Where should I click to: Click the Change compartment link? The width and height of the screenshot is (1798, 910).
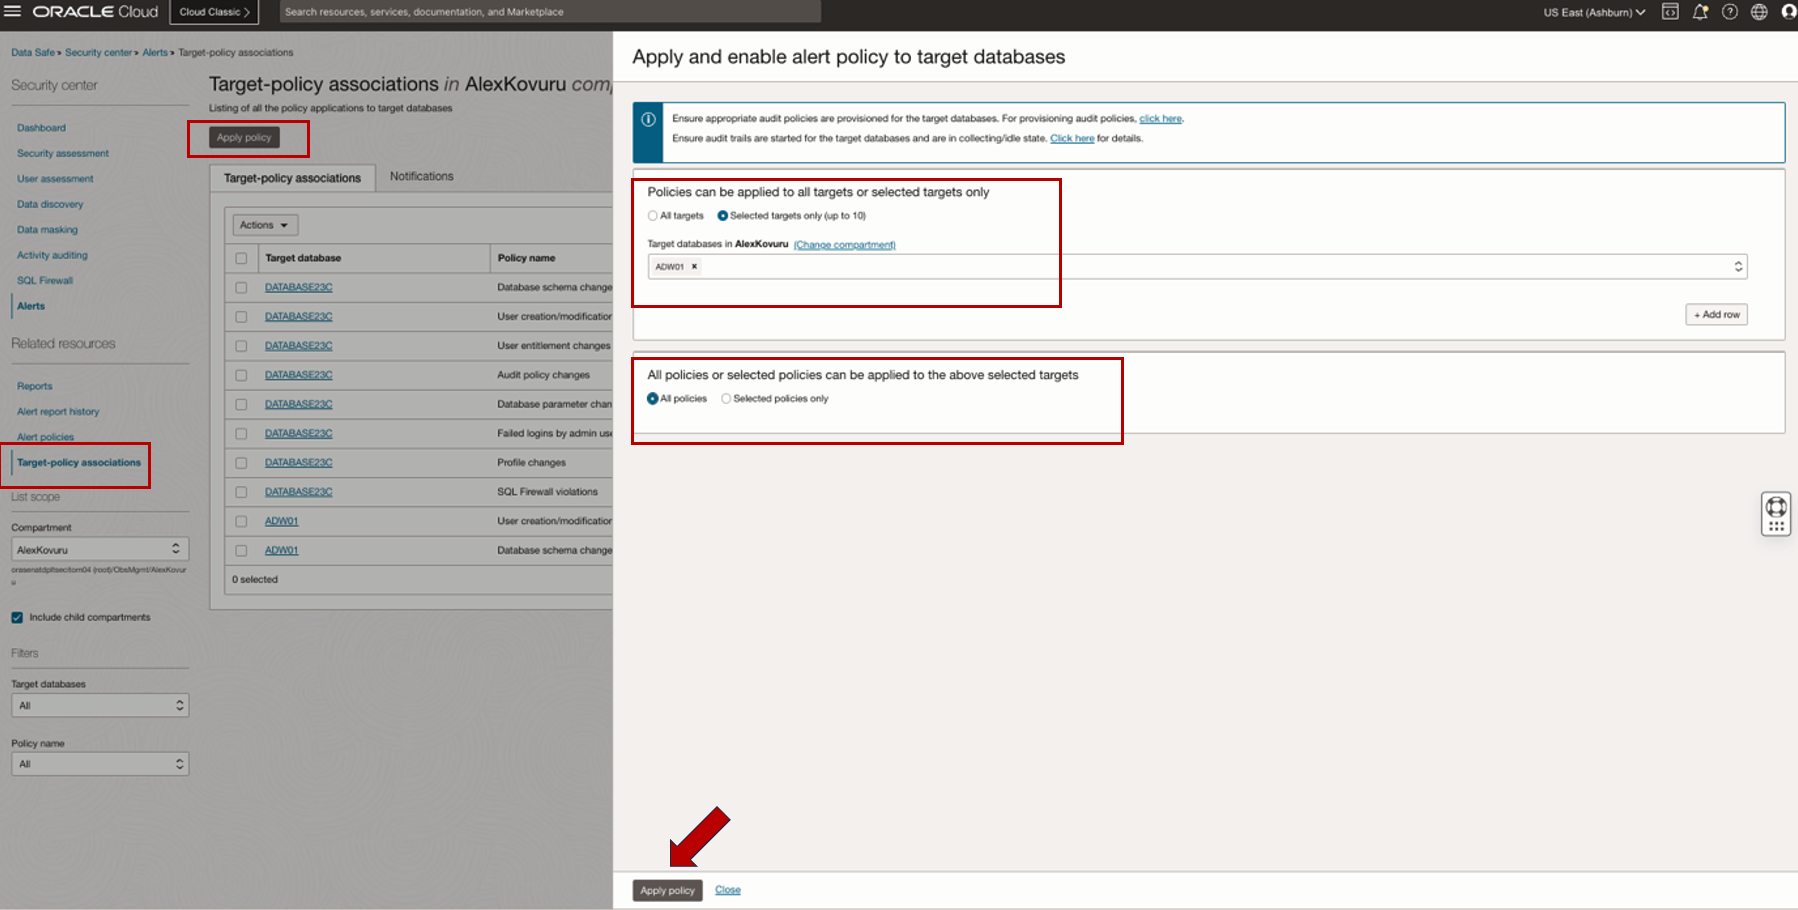pyautogui.click(x=845, y=245)
